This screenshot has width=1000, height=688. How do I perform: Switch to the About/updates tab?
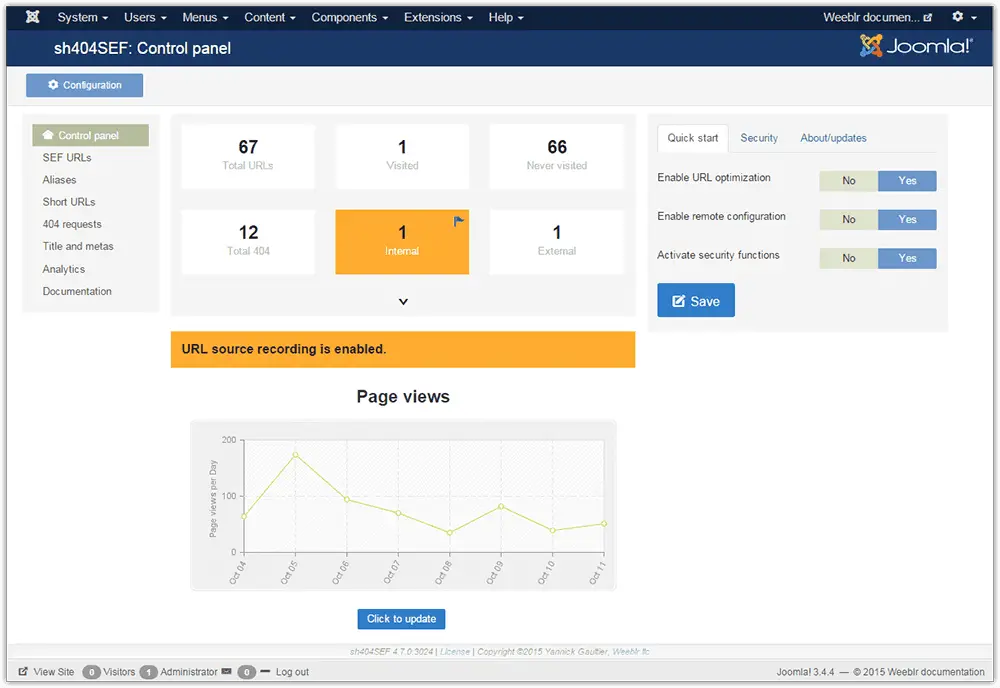click(x=833, y=138)
